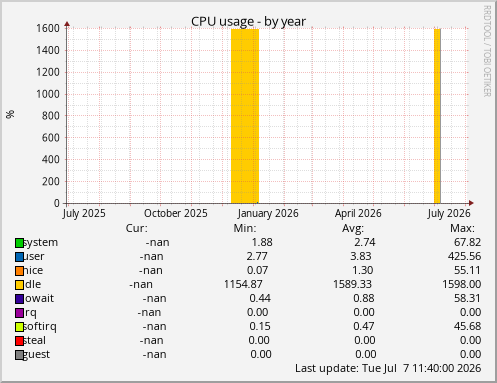Click the red steal legend swatch
This screenshot has height=383, width=497.
pos(19,341)
